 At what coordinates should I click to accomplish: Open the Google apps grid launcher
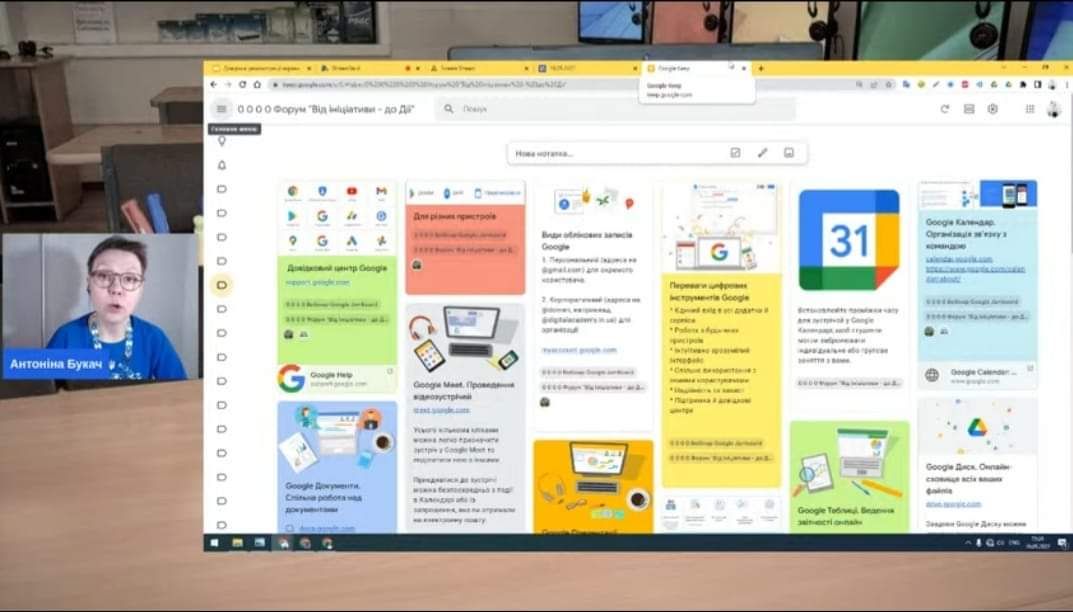pyautogui.click(x=1030, y=109)
